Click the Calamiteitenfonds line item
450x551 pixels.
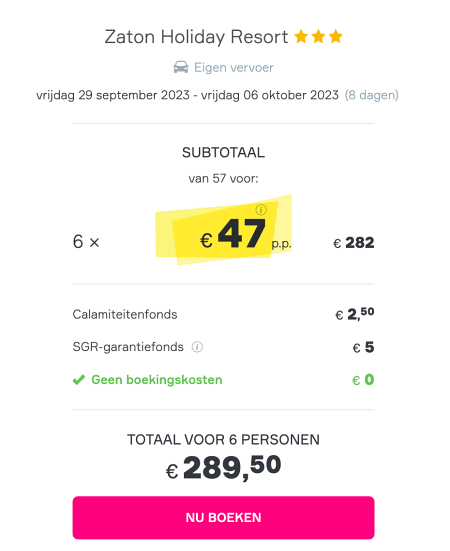click(x=223, y=314)
